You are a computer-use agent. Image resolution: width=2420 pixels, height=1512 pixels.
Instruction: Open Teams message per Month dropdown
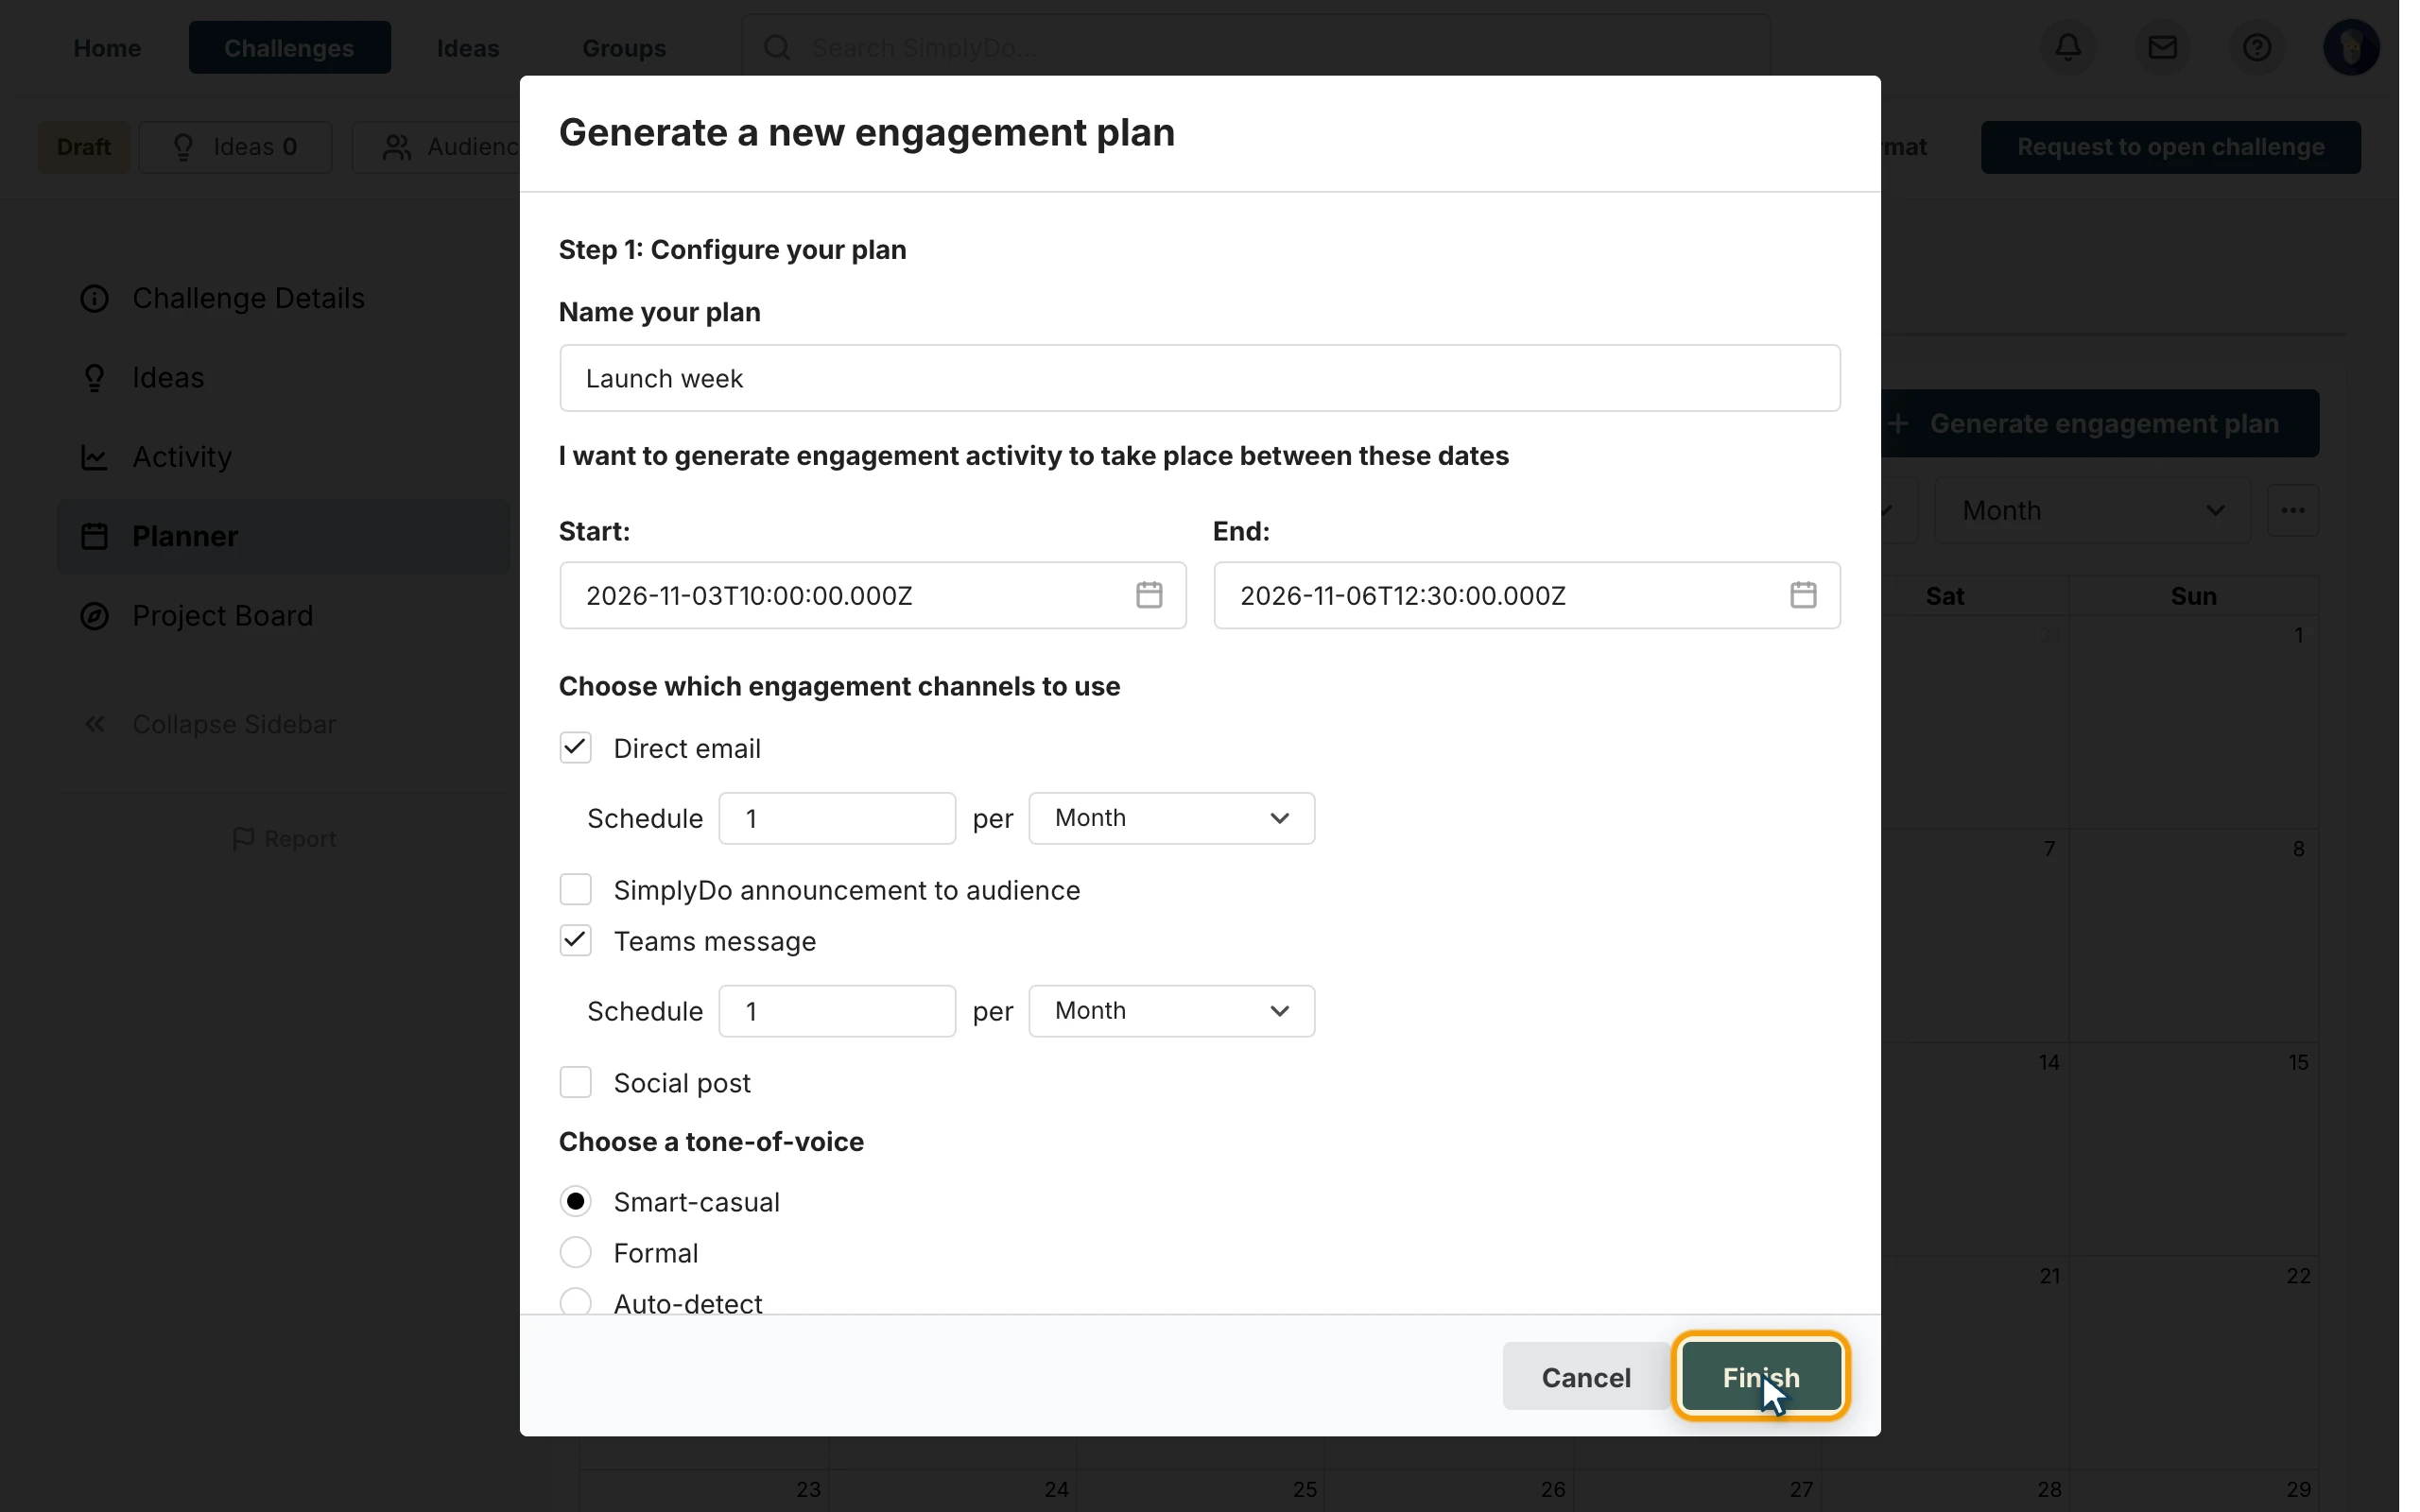pos(1171,1012)
